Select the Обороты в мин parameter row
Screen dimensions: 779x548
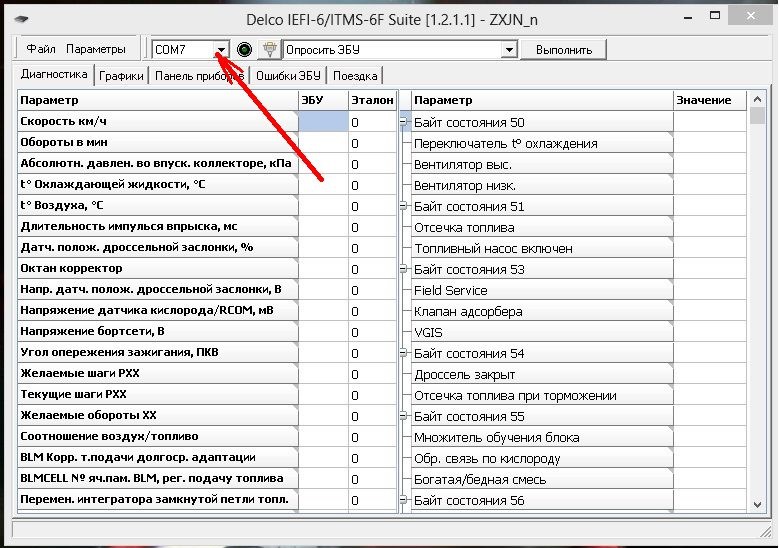point(158,143)
